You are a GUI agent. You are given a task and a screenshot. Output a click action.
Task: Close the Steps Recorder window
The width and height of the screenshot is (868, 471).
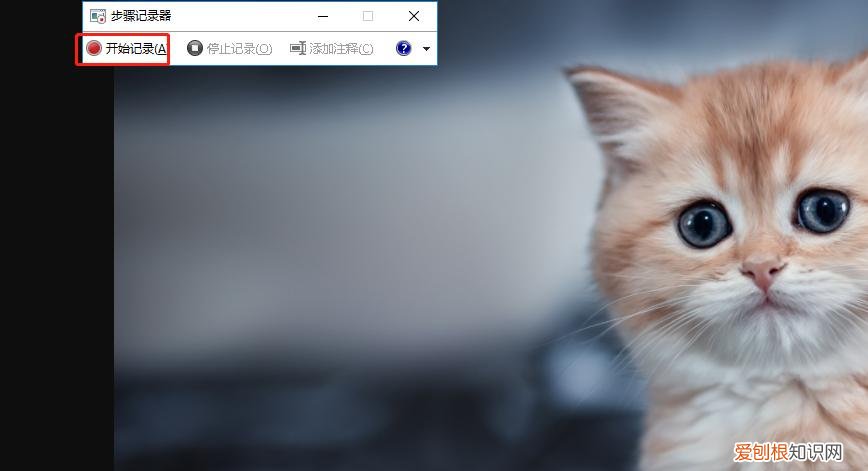click(414, 16)
